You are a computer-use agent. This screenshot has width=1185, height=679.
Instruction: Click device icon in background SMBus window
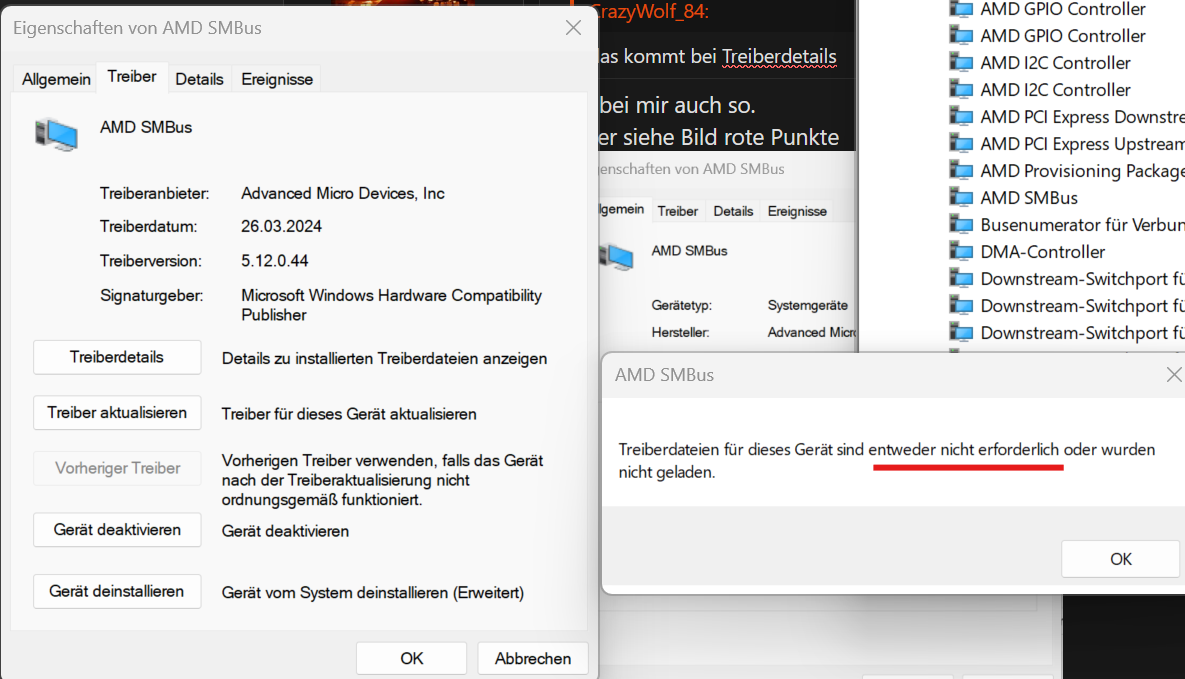click(x=616, y=257)
